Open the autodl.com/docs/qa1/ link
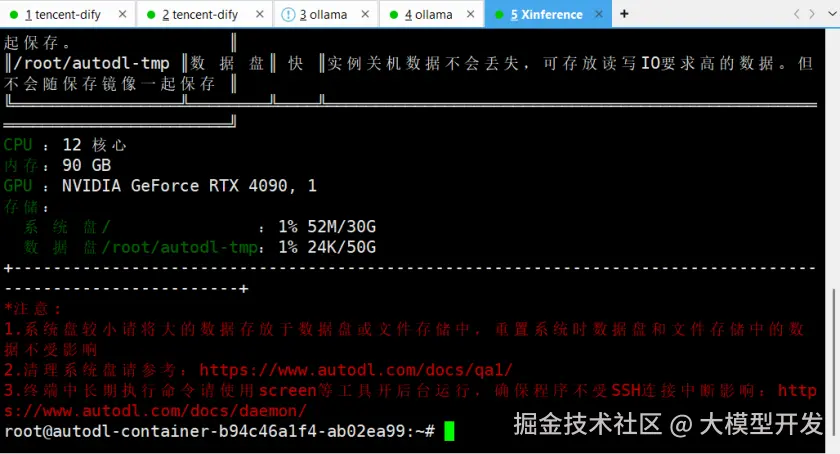This screenshot has height=454, width=840. click(356, 370)
